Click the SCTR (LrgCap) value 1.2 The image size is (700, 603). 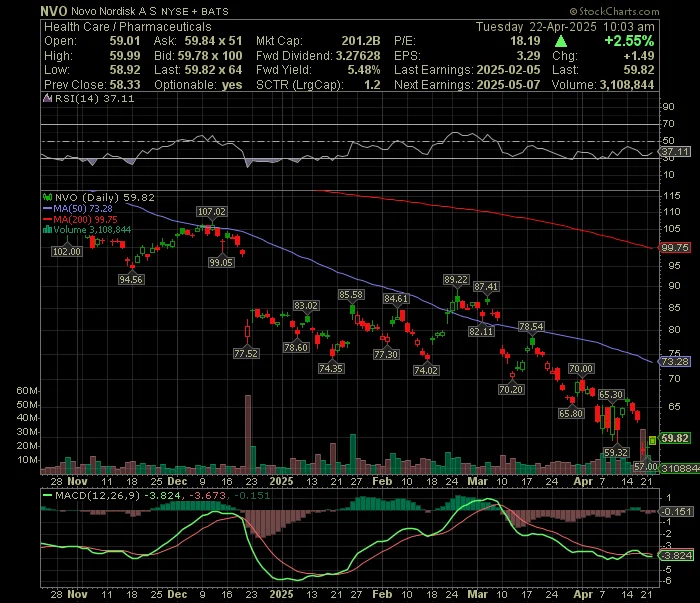pyautogui.click(x=372, y=85)
